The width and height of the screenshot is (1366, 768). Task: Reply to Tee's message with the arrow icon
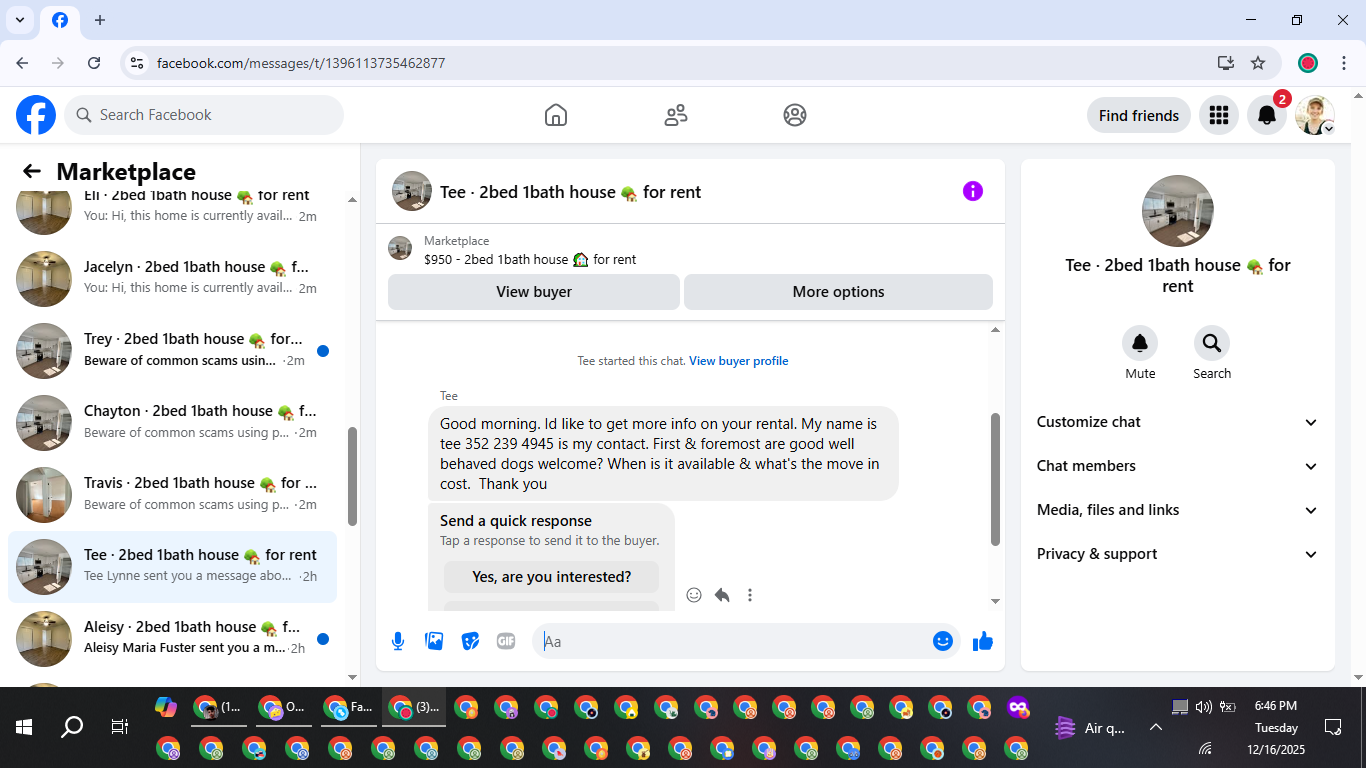coord(722,595)
